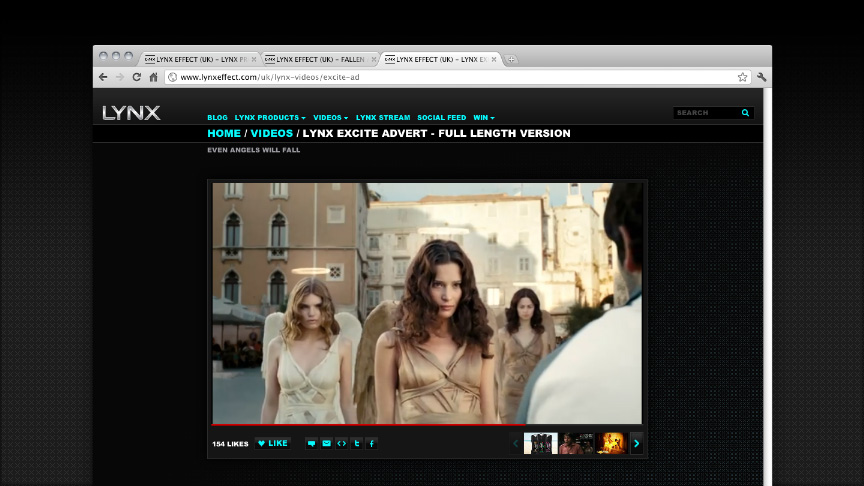
Task: Show previous video thumbnails with left arrow
Action: coord(516,444)
